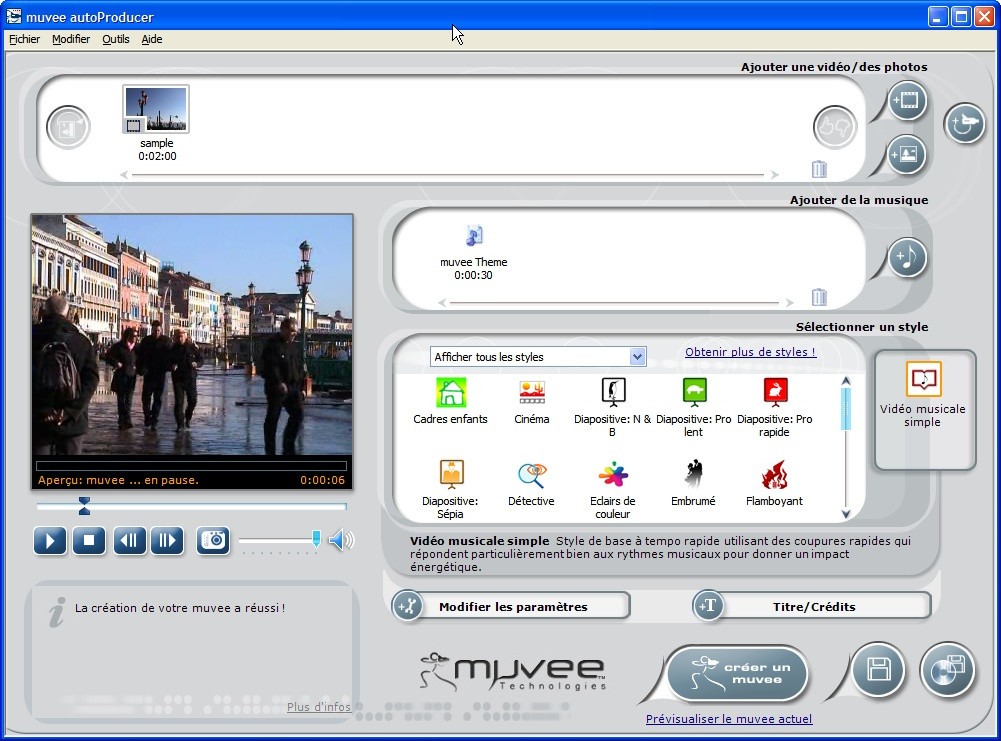Burn the muvee using the CD icon

(946, 671)
